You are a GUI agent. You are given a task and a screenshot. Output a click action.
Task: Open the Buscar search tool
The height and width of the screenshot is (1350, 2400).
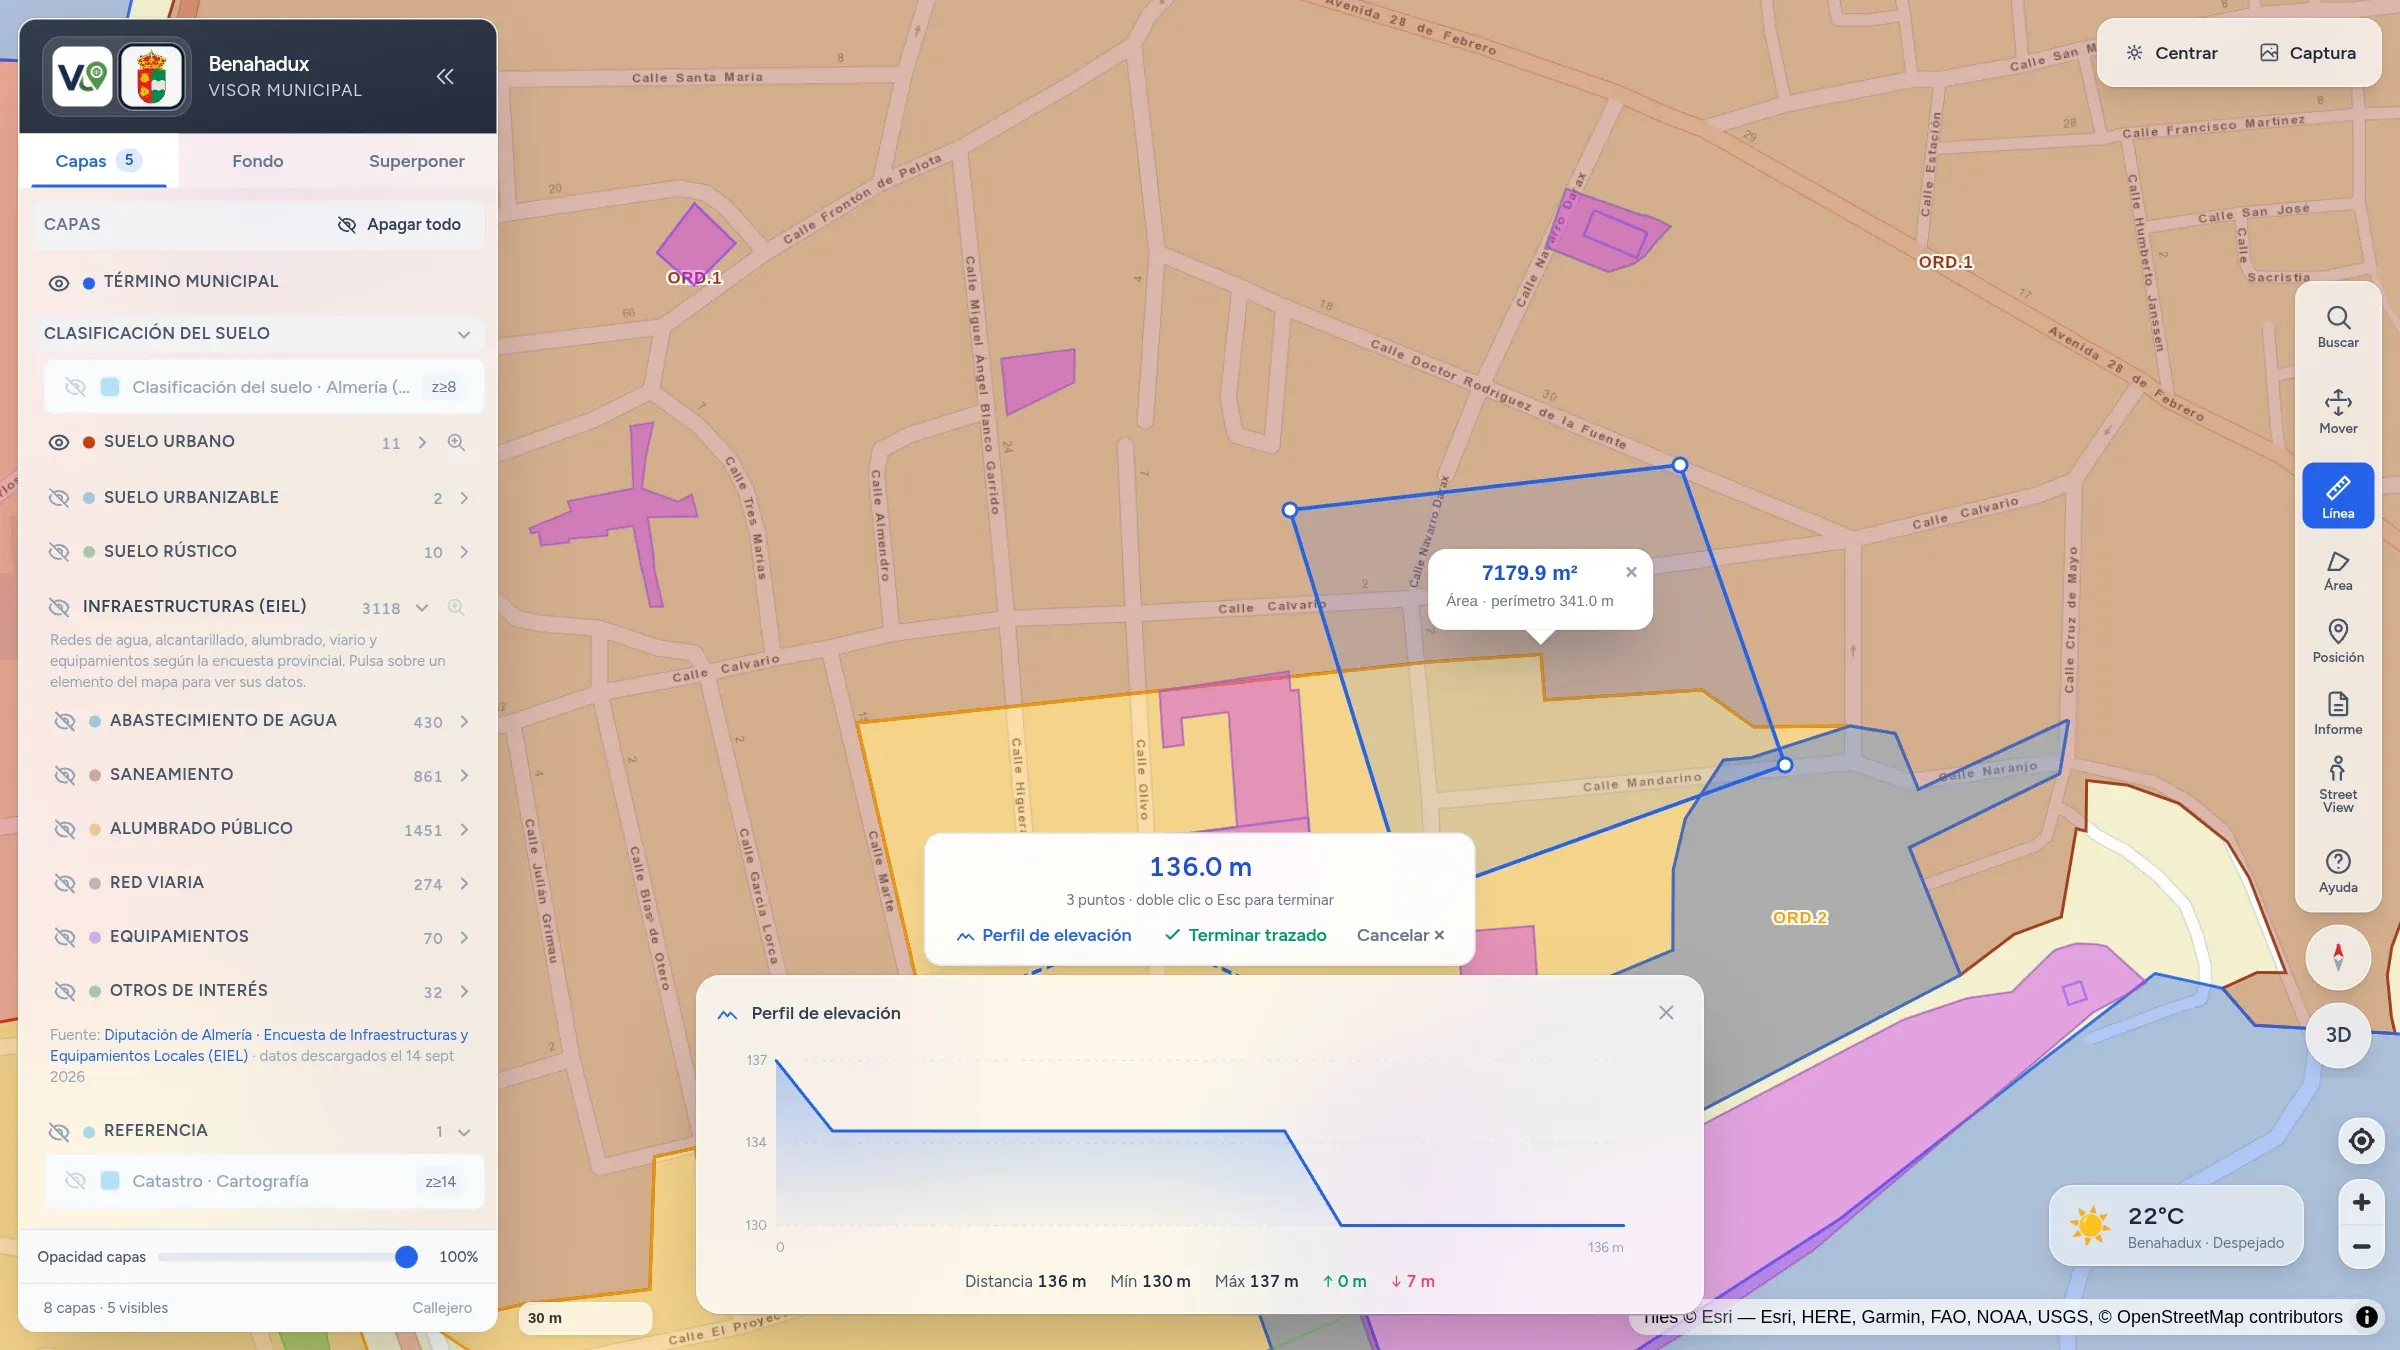(x=2337, y=327)
